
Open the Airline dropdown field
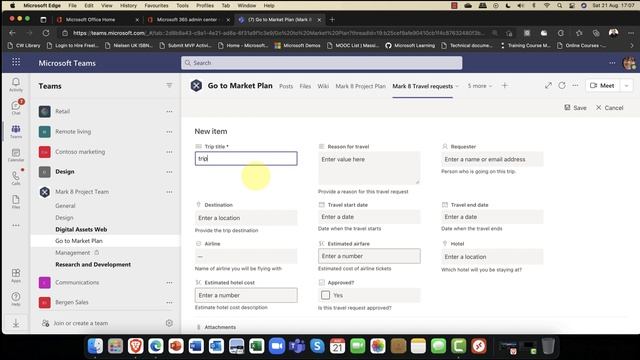coord(246,256)
